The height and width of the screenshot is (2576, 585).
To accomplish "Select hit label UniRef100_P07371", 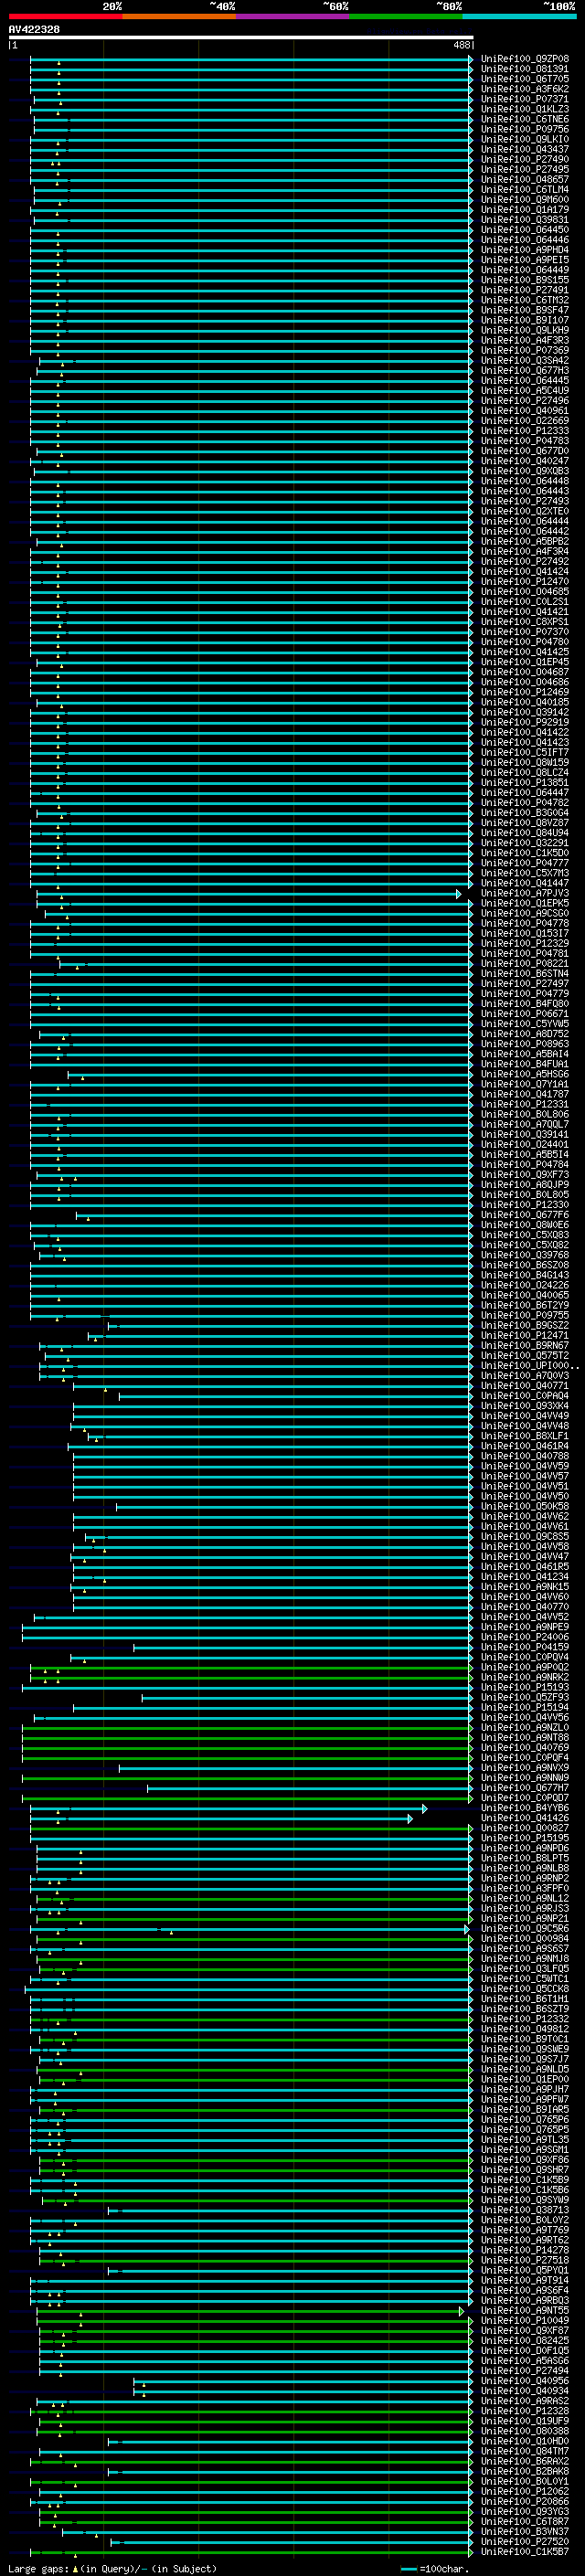I will pos(525,99).
